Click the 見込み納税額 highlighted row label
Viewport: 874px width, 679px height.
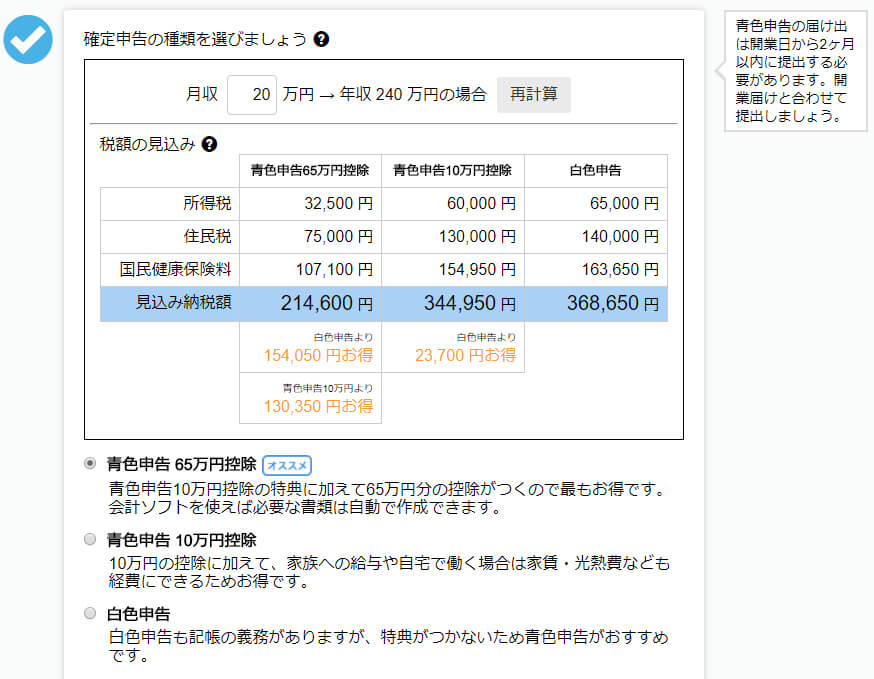pyautogui.click(x=183, y=303)
